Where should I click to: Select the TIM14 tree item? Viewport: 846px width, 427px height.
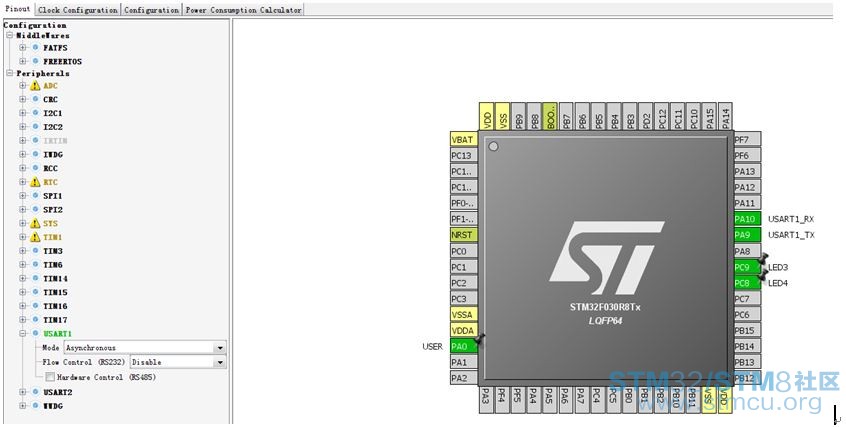click(x=55, y=279)
